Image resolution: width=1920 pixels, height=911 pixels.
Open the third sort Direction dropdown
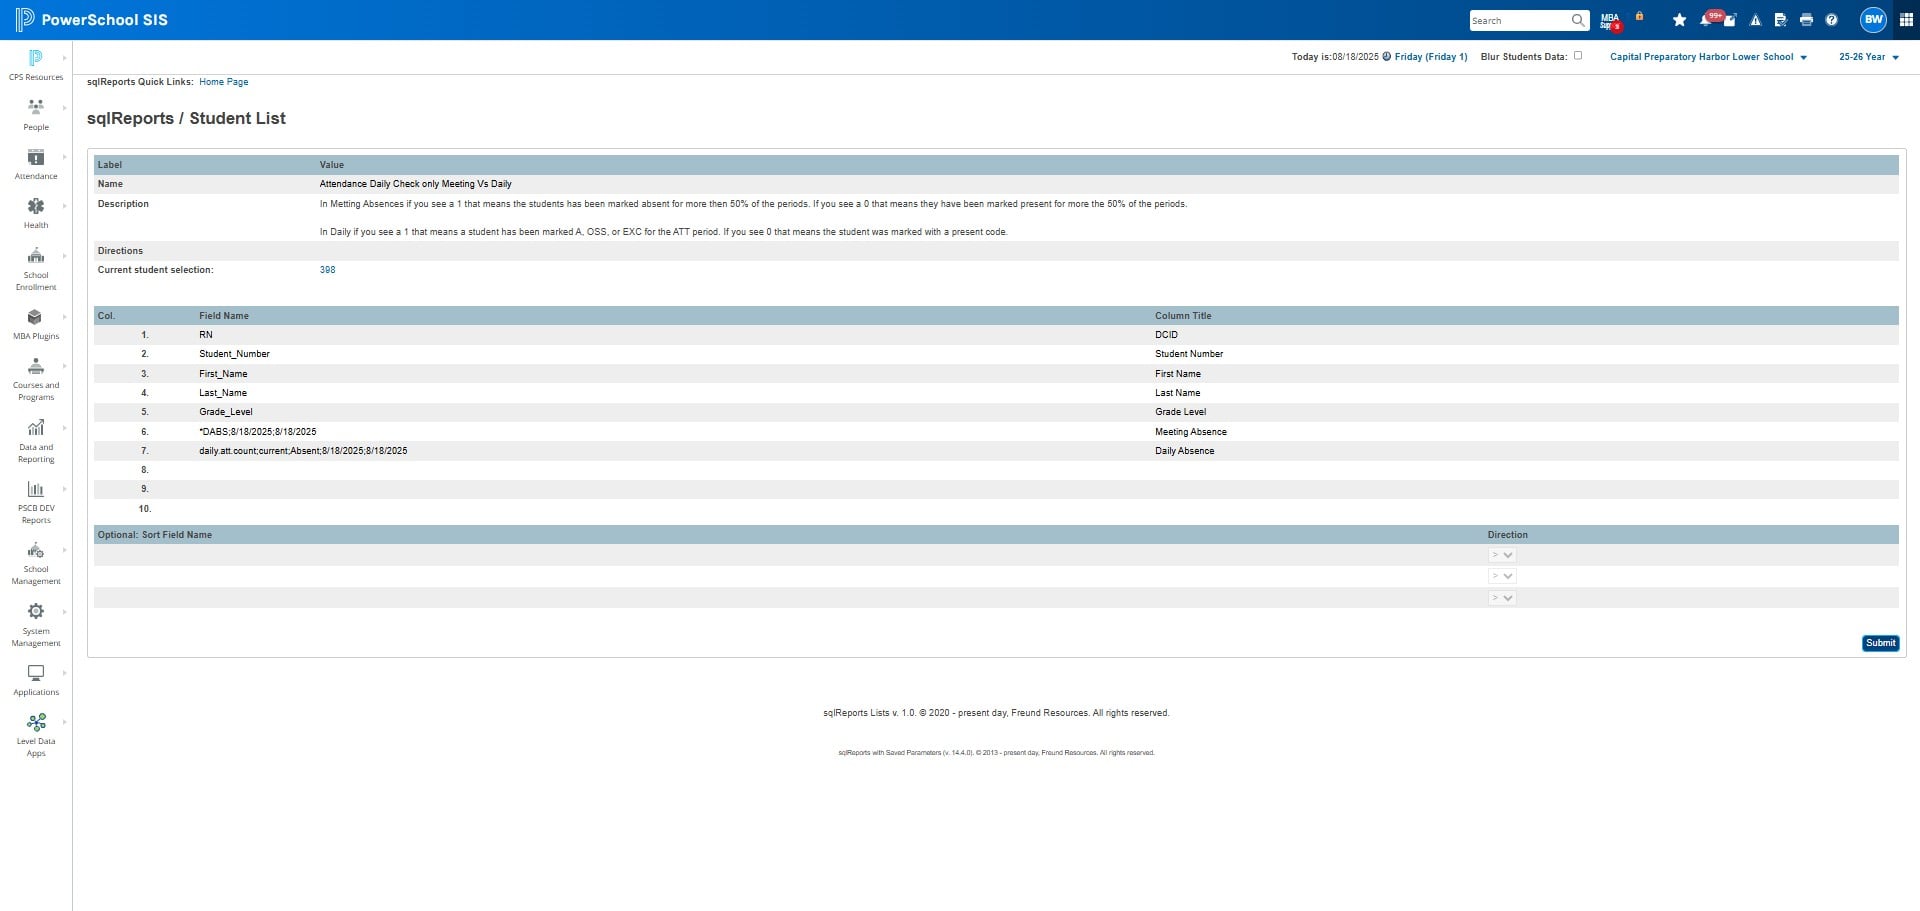coord(1502,598)
